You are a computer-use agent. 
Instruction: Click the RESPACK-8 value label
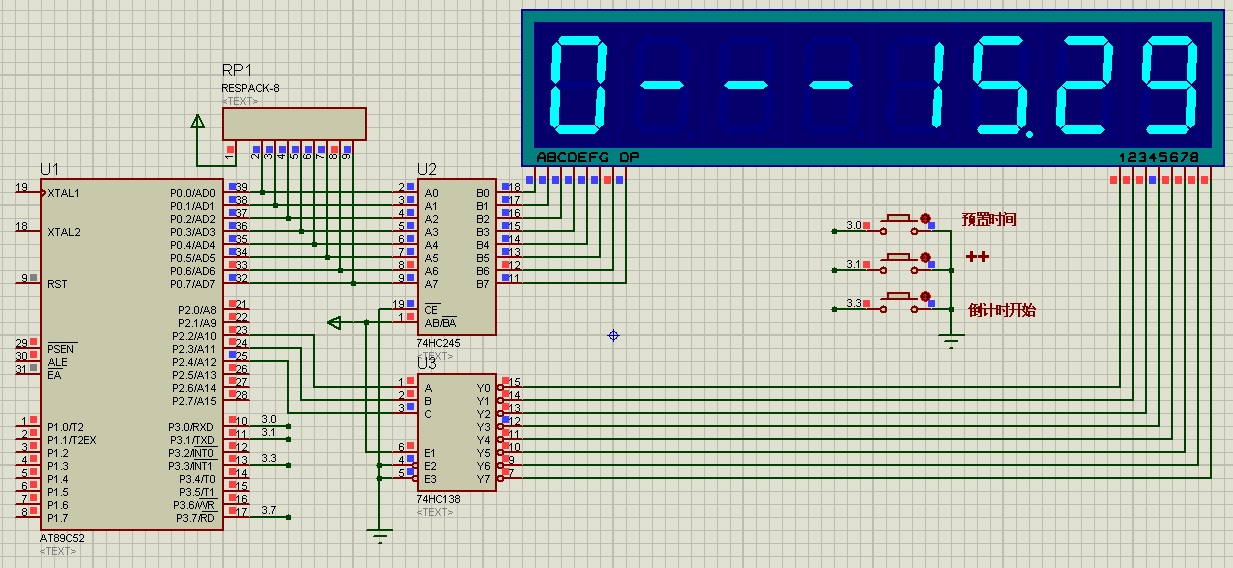[250, 88]
